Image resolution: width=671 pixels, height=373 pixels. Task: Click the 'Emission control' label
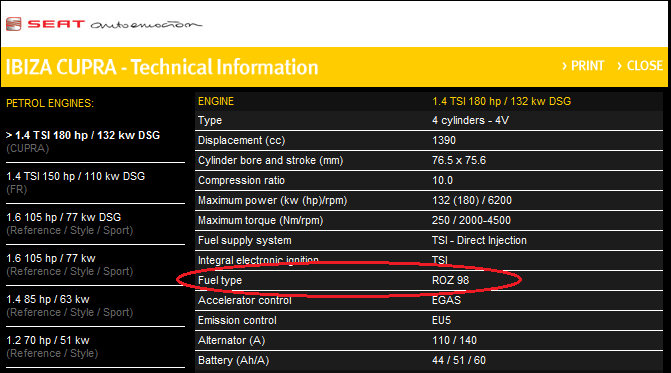pyautogui.click(x=237, y=320)
